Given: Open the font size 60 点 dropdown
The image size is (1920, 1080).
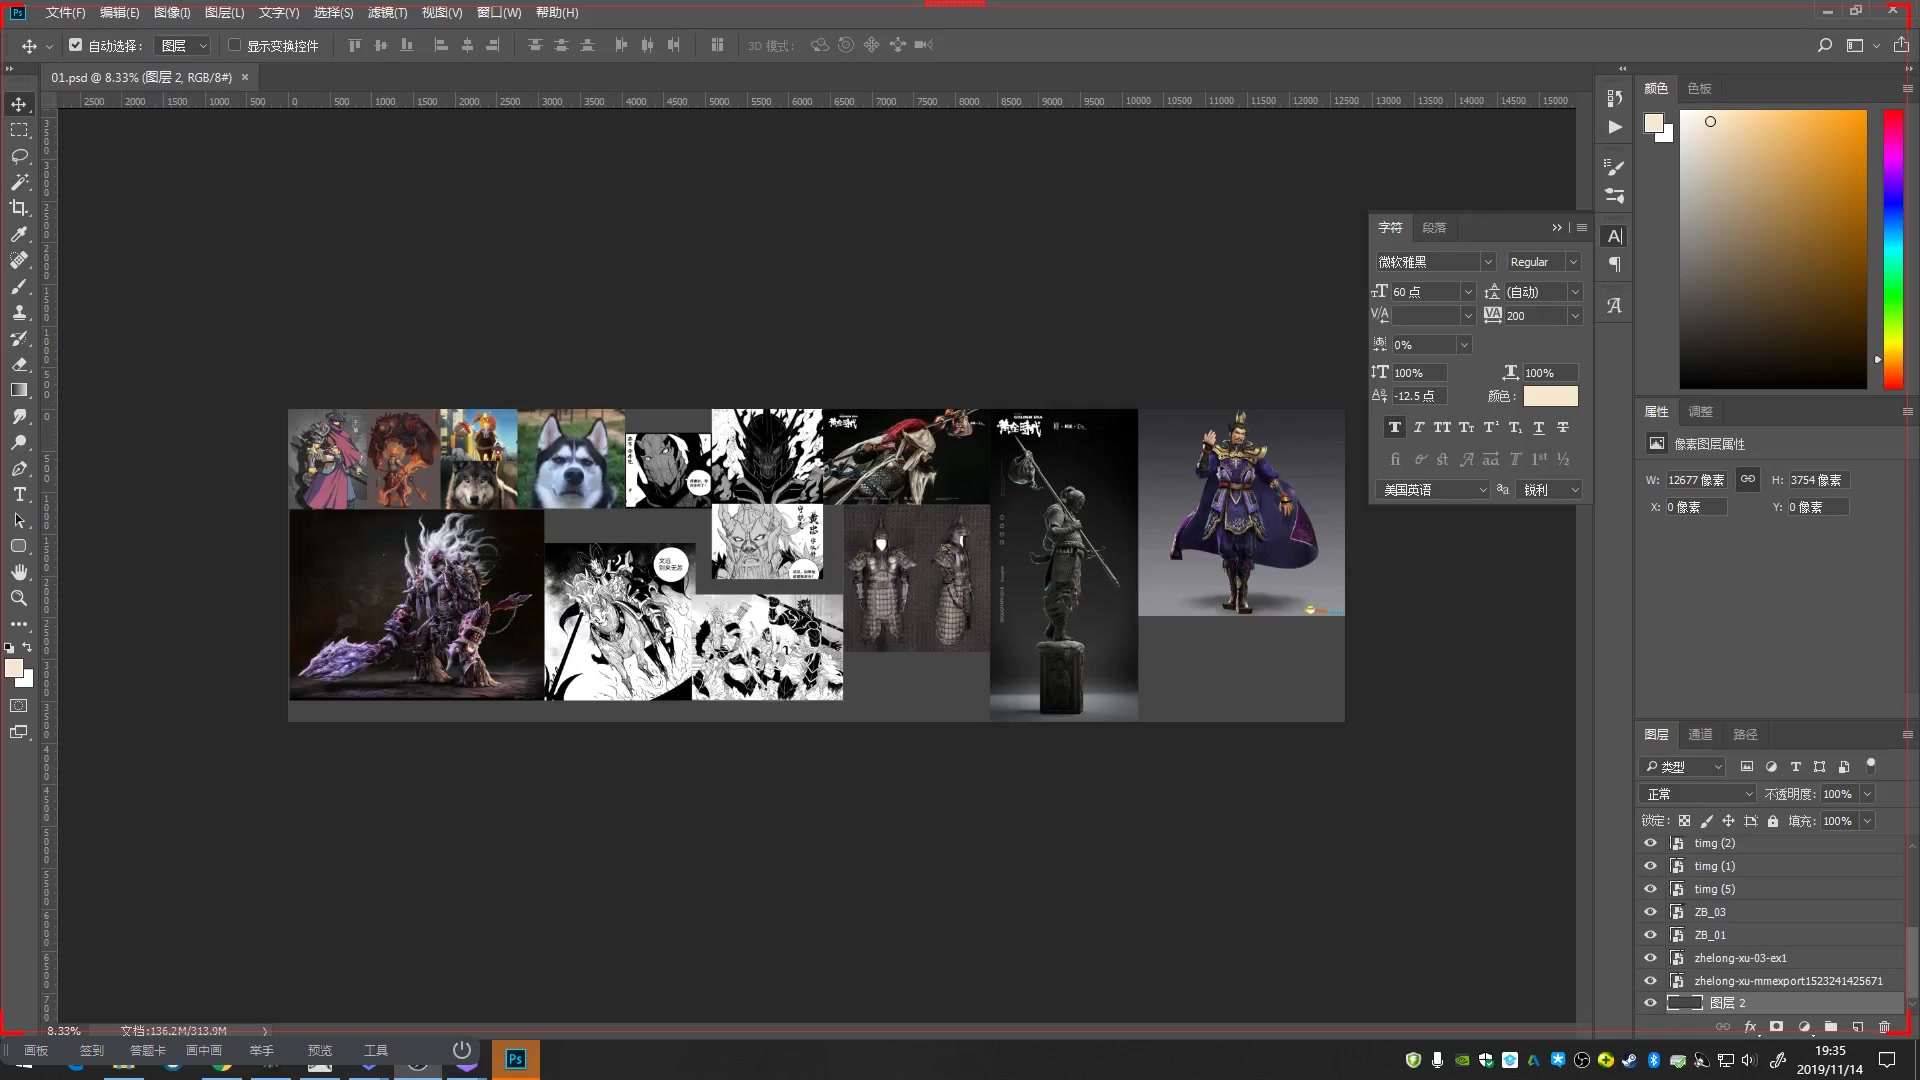Looking at the screenshot, I should [x=1468, y=292].
